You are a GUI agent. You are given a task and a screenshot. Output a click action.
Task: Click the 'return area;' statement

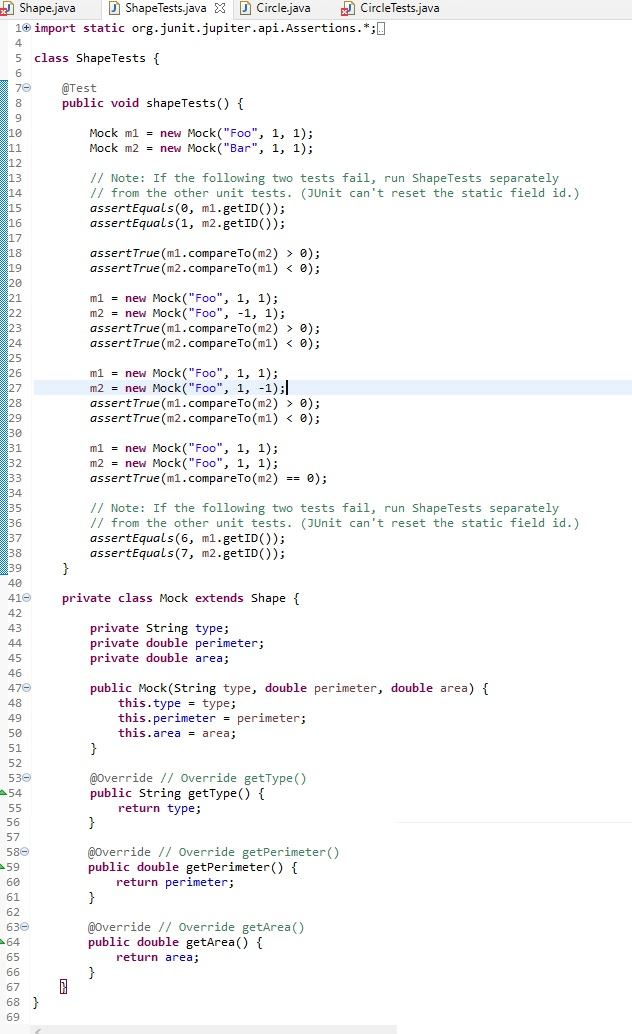157,958
